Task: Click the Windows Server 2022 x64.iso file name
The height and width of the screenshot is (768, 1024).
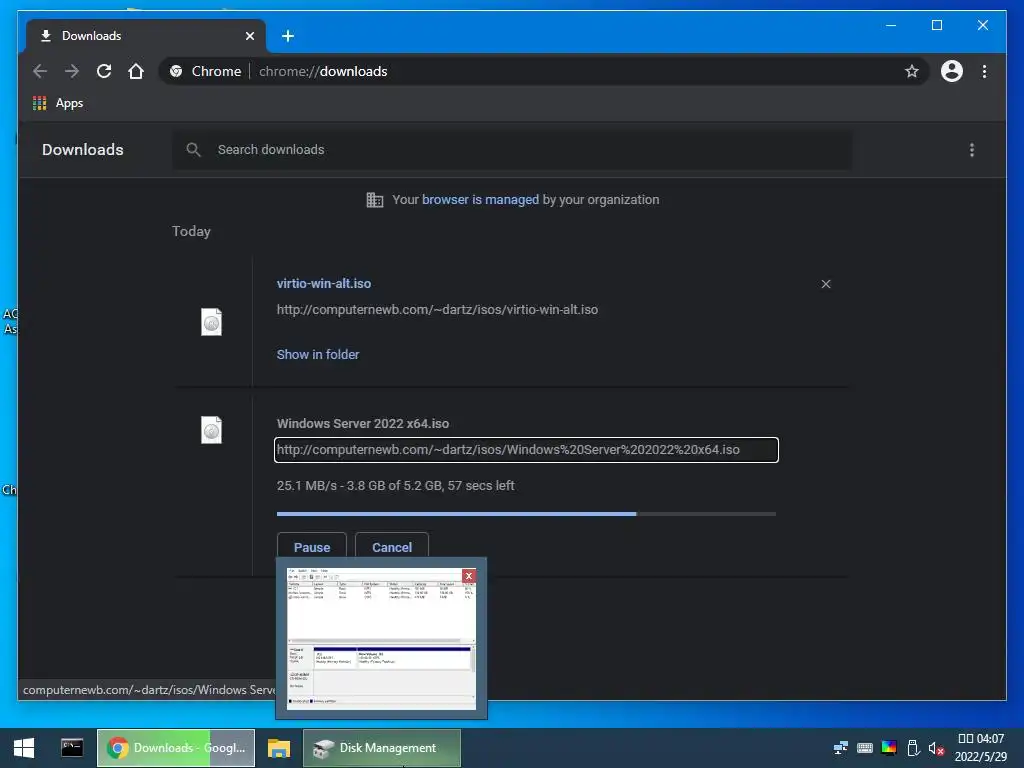Action: 363,423
